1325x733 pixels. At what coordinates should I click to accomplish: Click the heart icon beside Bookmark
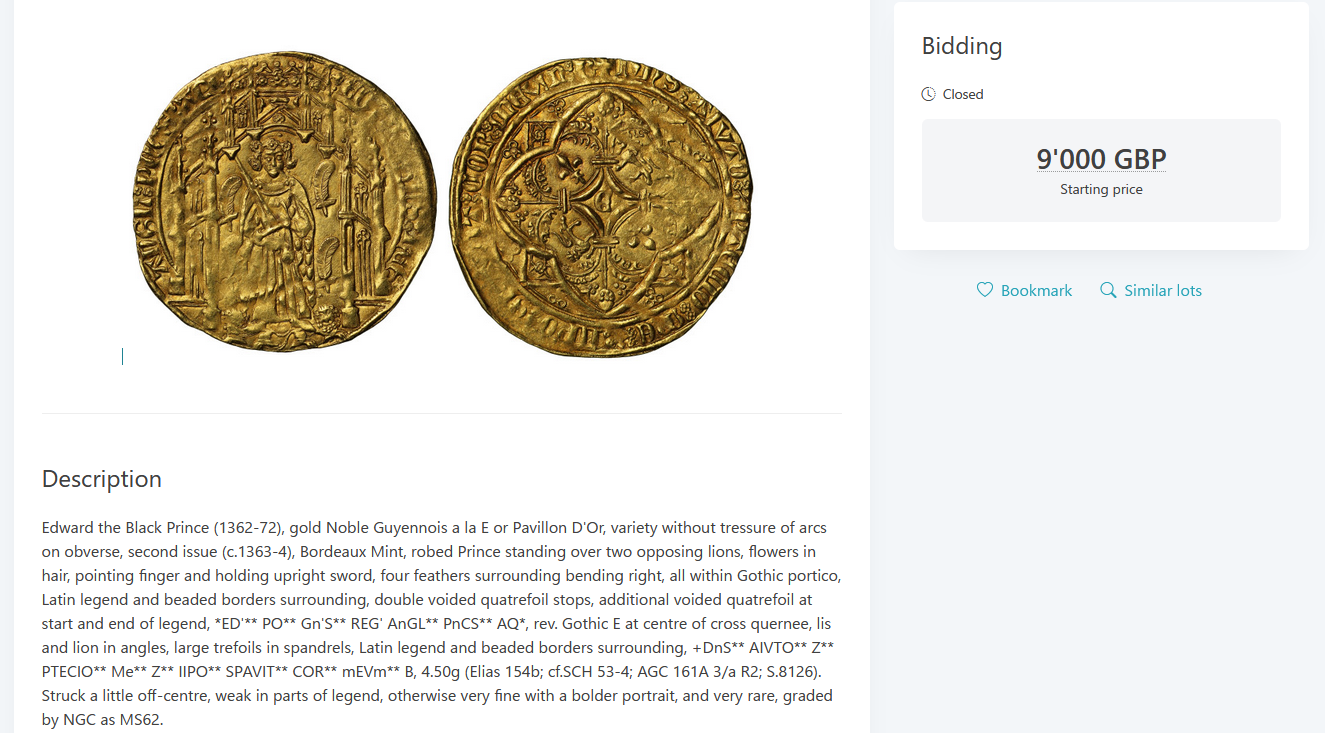point(985,290)
